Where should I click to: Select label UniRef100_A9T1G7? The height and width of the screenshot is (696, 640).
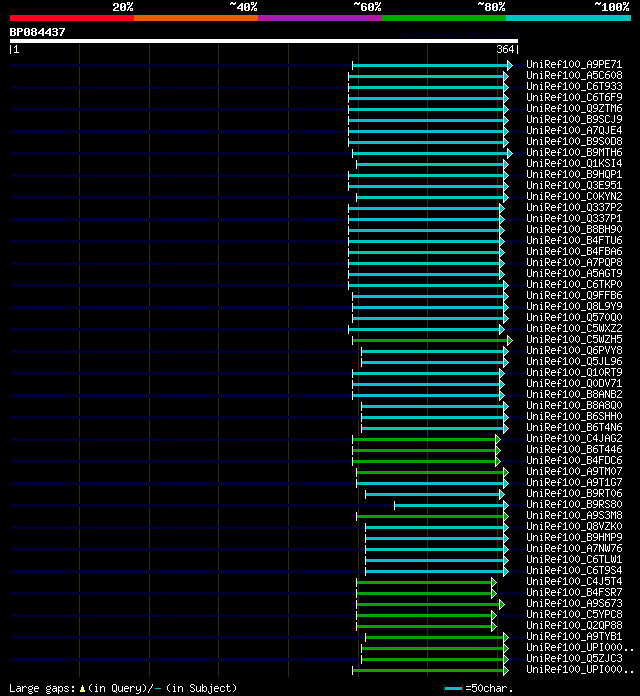coord(574,482)
